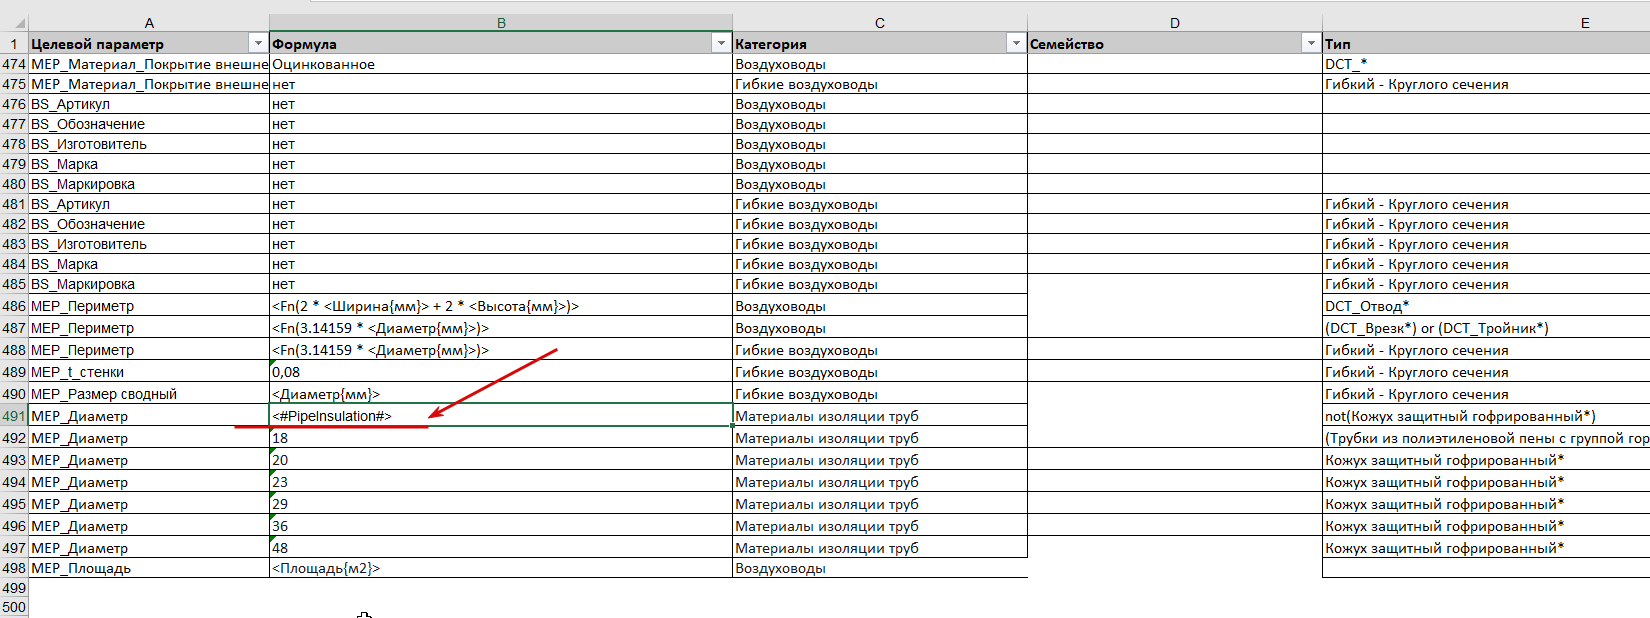Select Гибкий - Круглого сечения in row 490

click(x=1486, y=394)
